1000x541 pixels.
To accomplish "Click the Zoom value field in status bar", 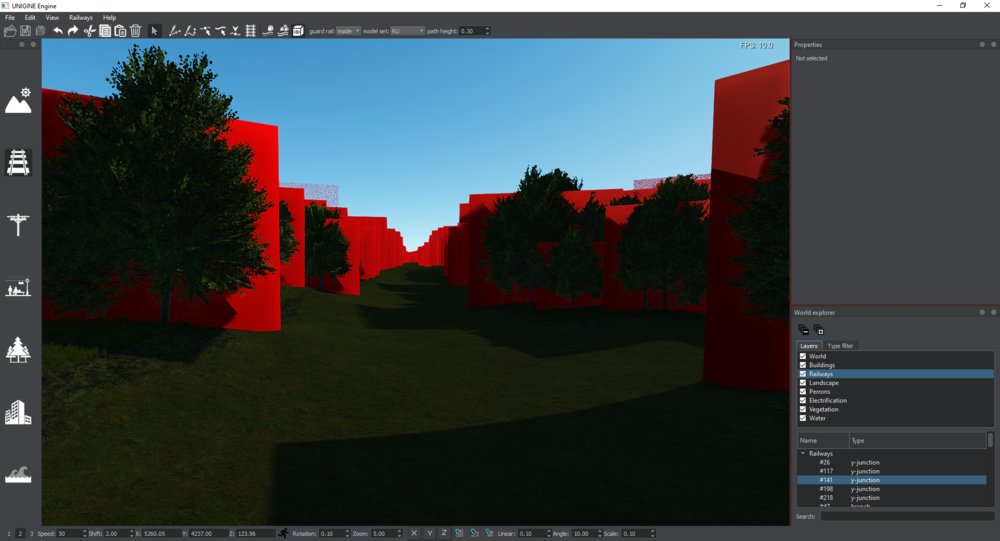I will [x=386, y=533].
